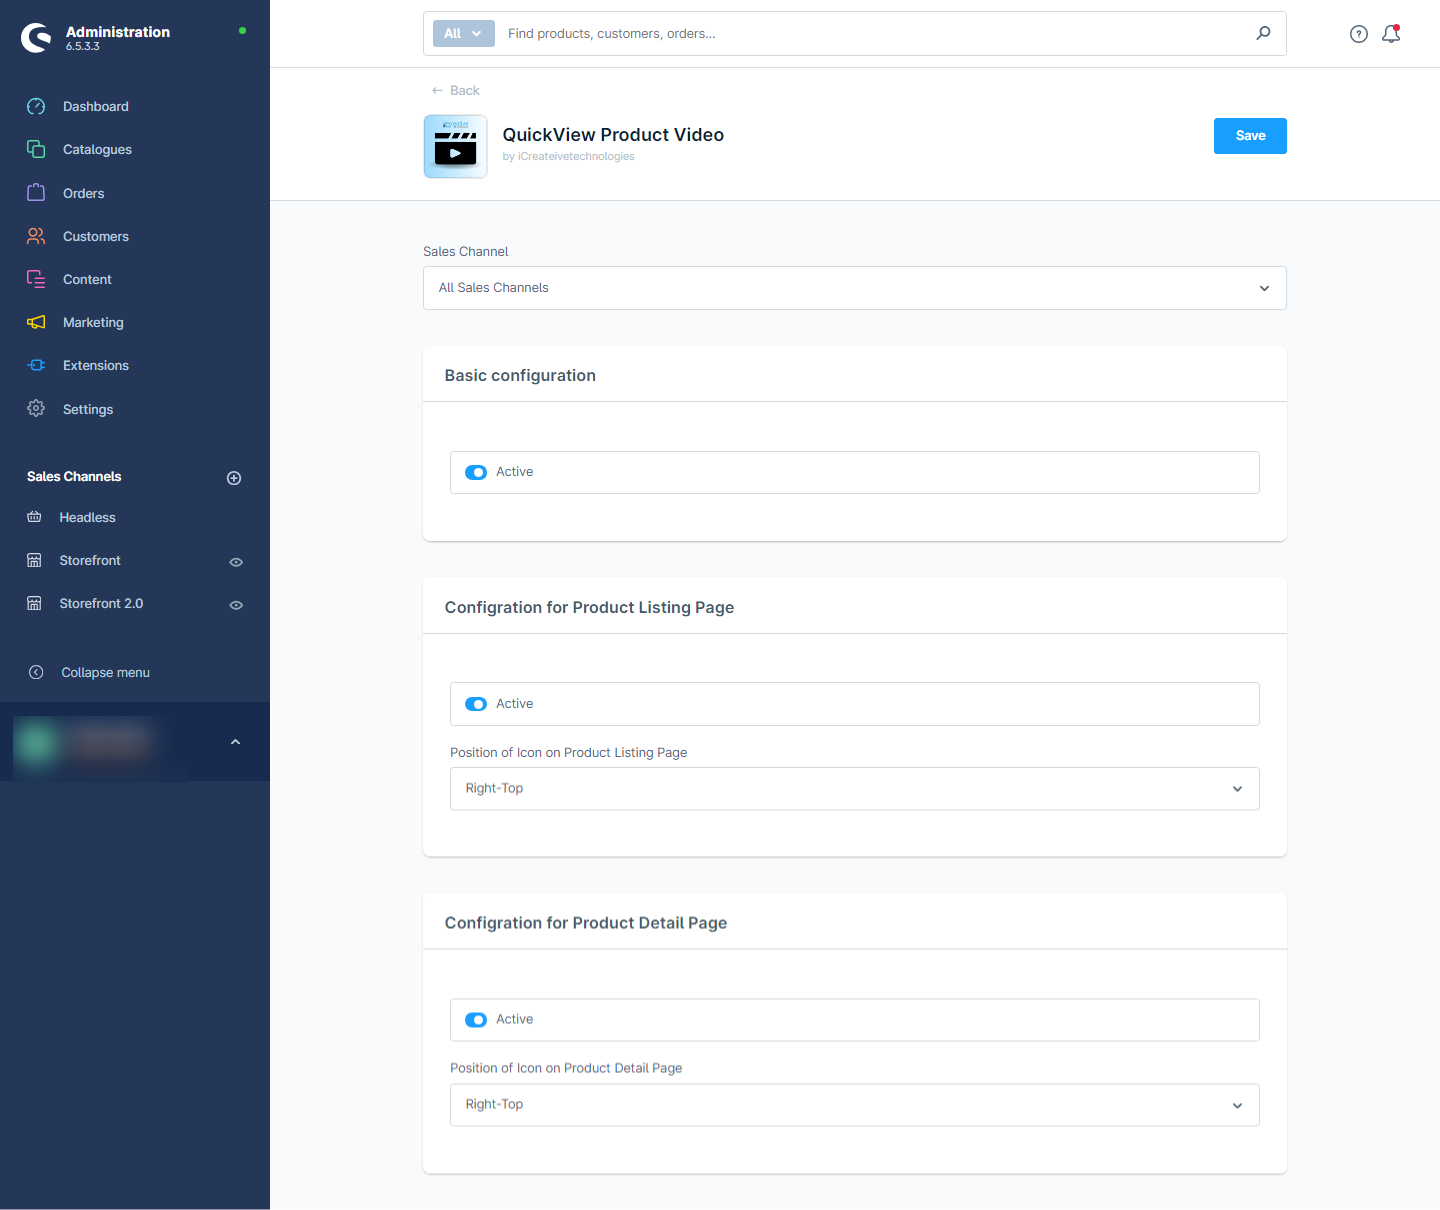Focus the Find products search field

click(x=875, y=33)
